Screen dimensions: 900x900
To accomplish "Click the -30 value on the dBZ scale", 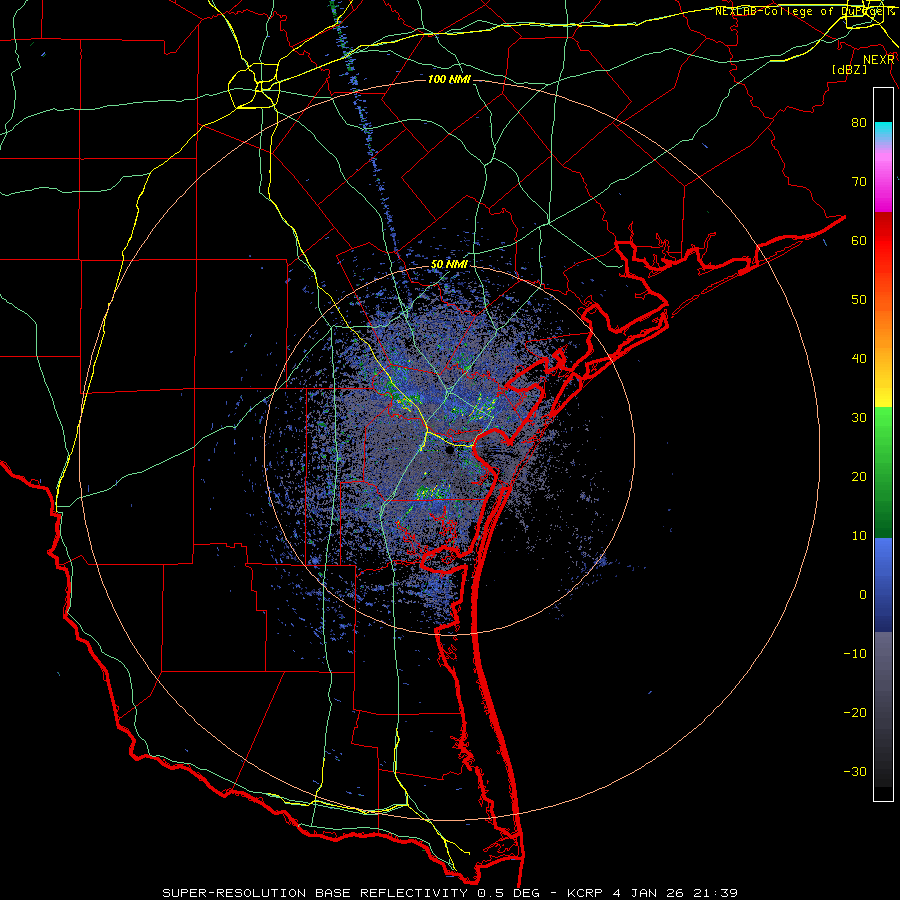I will 855,771.
